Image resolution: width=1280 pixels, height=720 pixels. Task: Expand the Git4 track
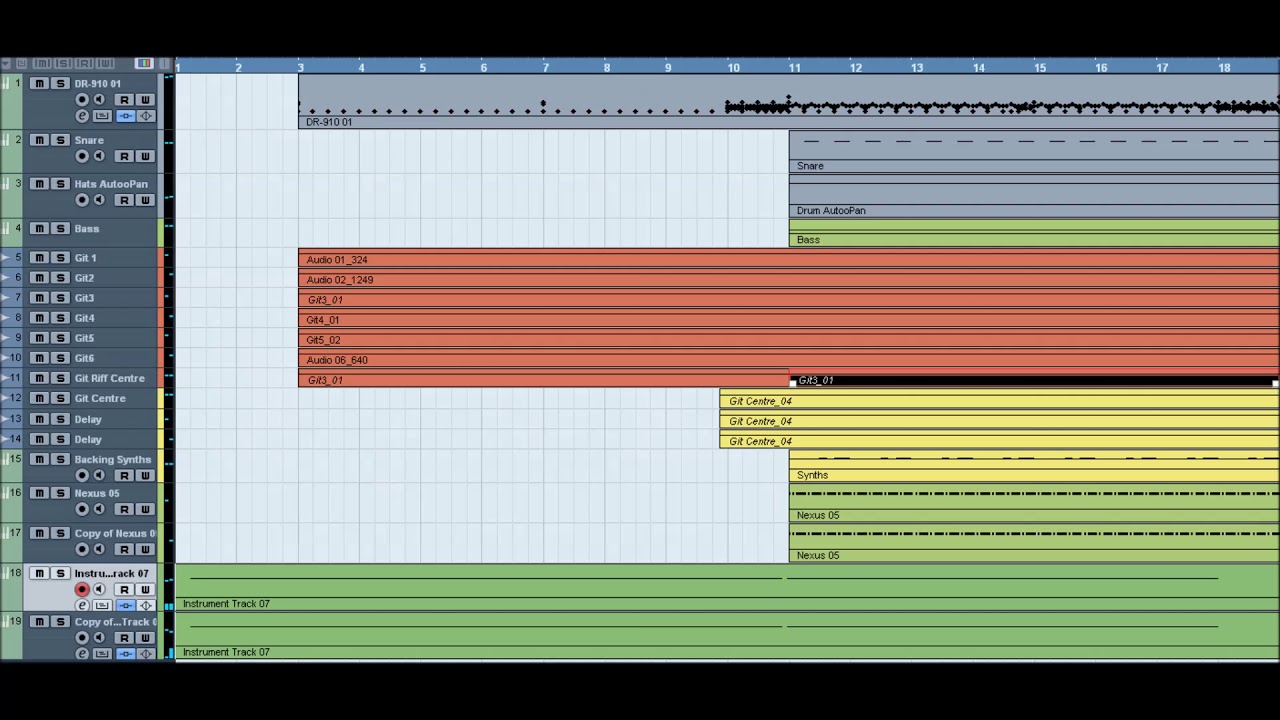pyautogui.click(x=6, y=318)
